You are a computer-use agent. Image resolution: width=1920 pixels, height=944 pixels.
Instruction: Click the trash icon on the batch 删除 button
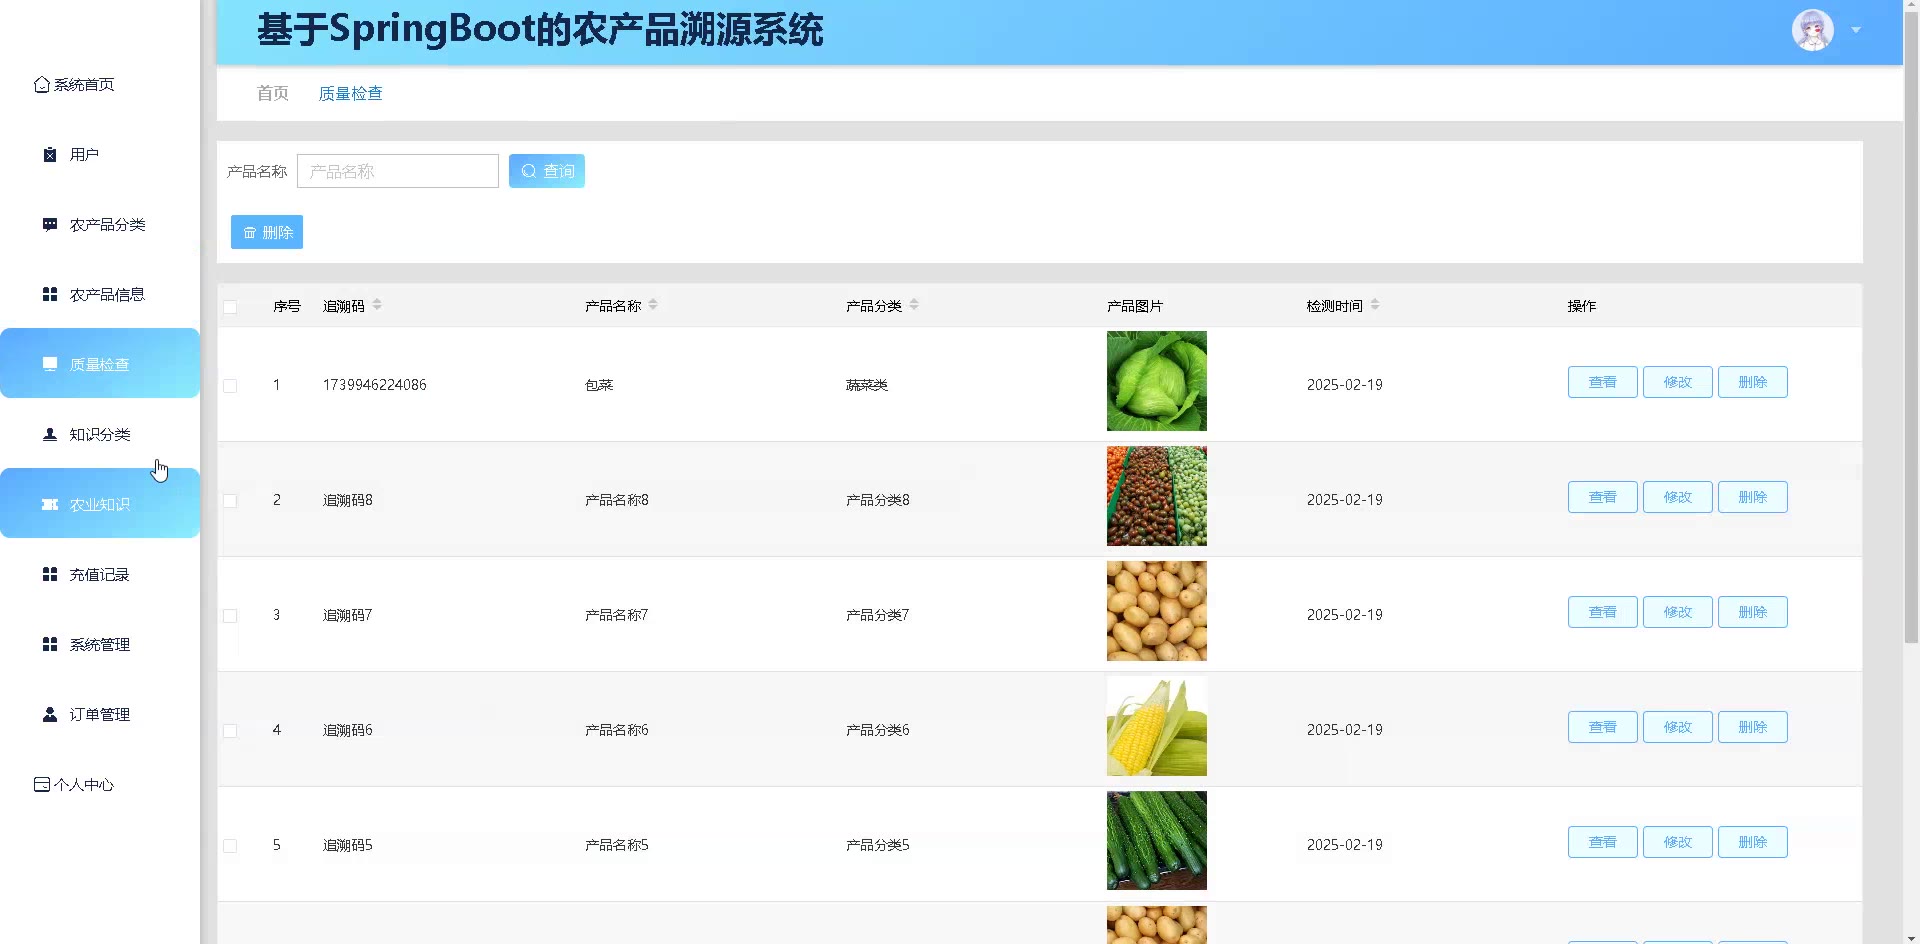[x=250, y=233]
